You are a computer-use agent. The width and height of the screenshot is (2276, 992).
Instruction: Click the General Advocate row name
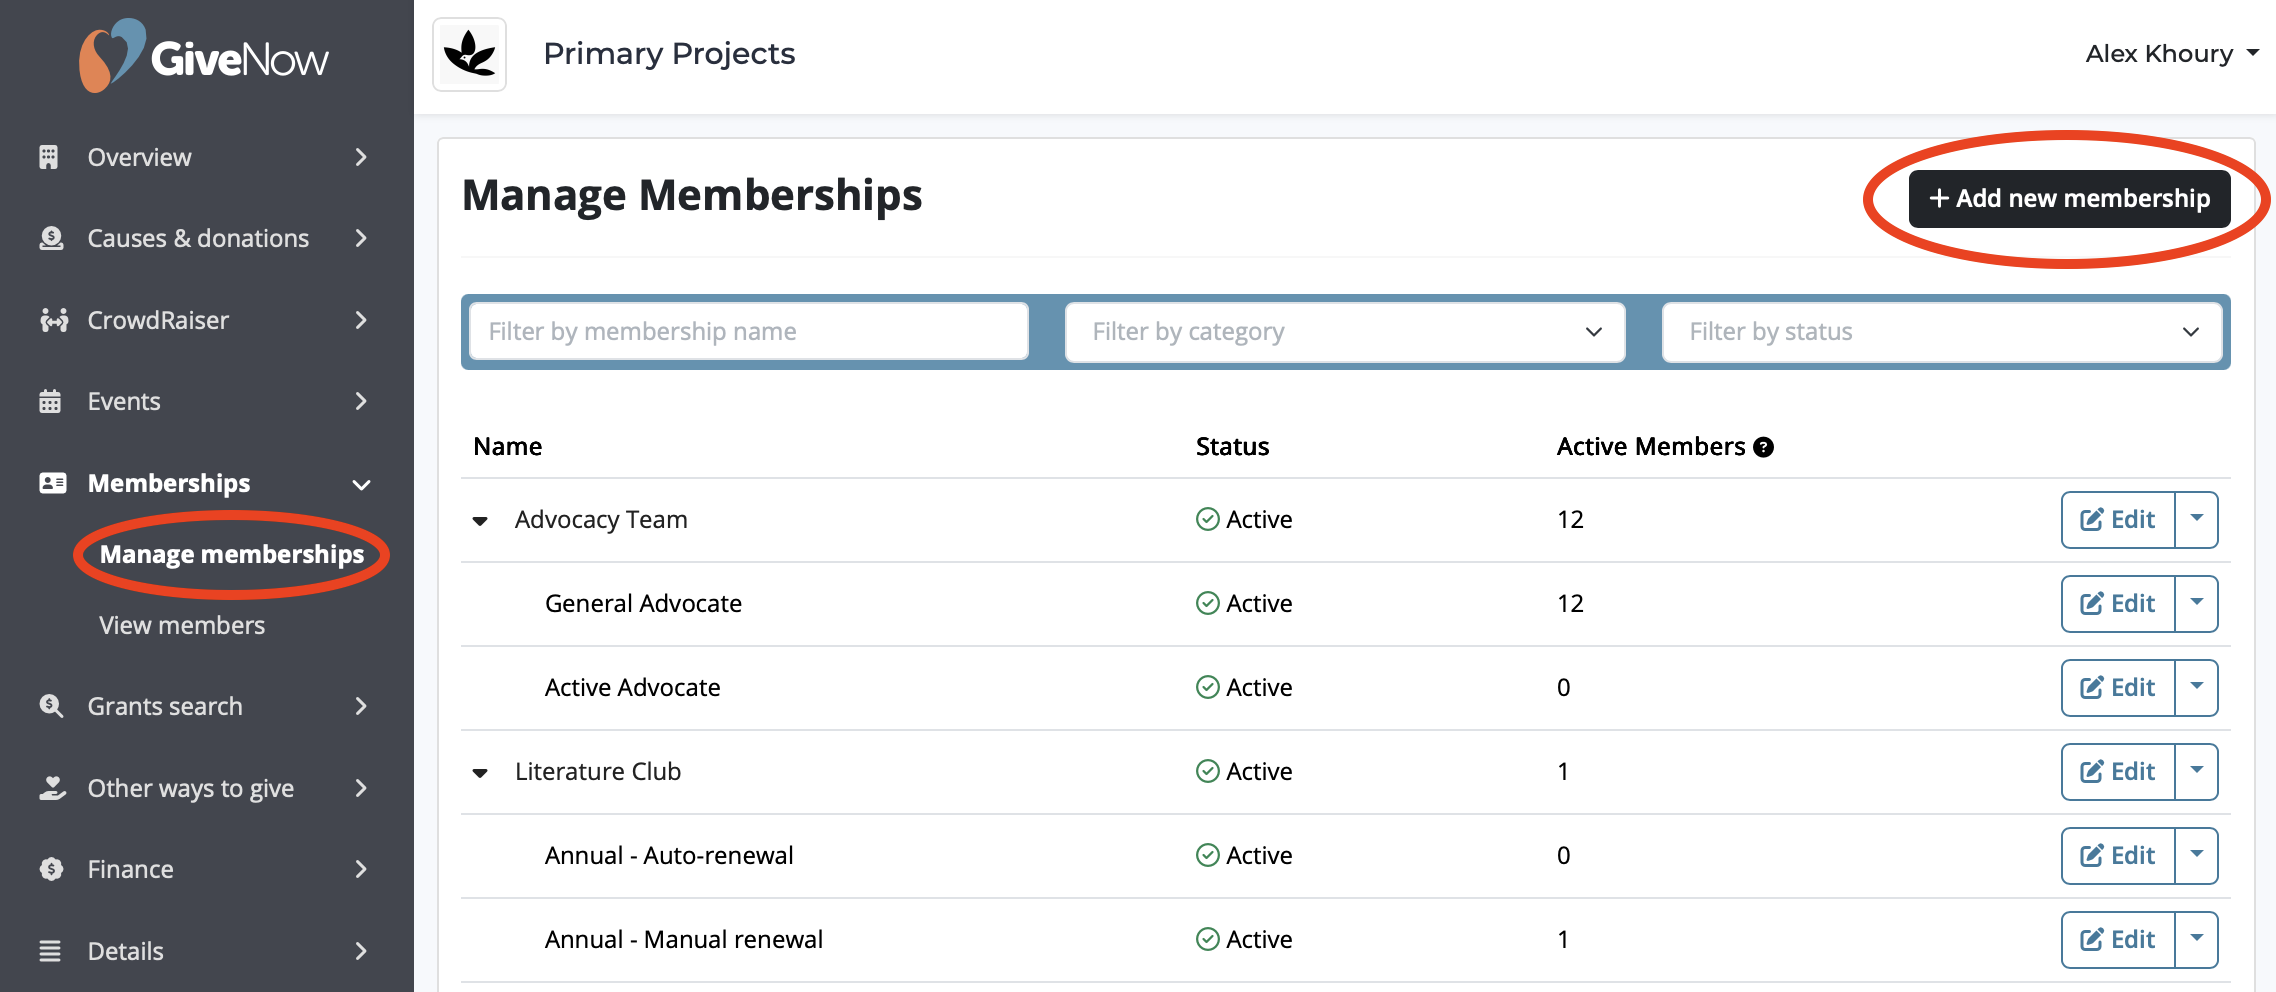coord(643,603)
